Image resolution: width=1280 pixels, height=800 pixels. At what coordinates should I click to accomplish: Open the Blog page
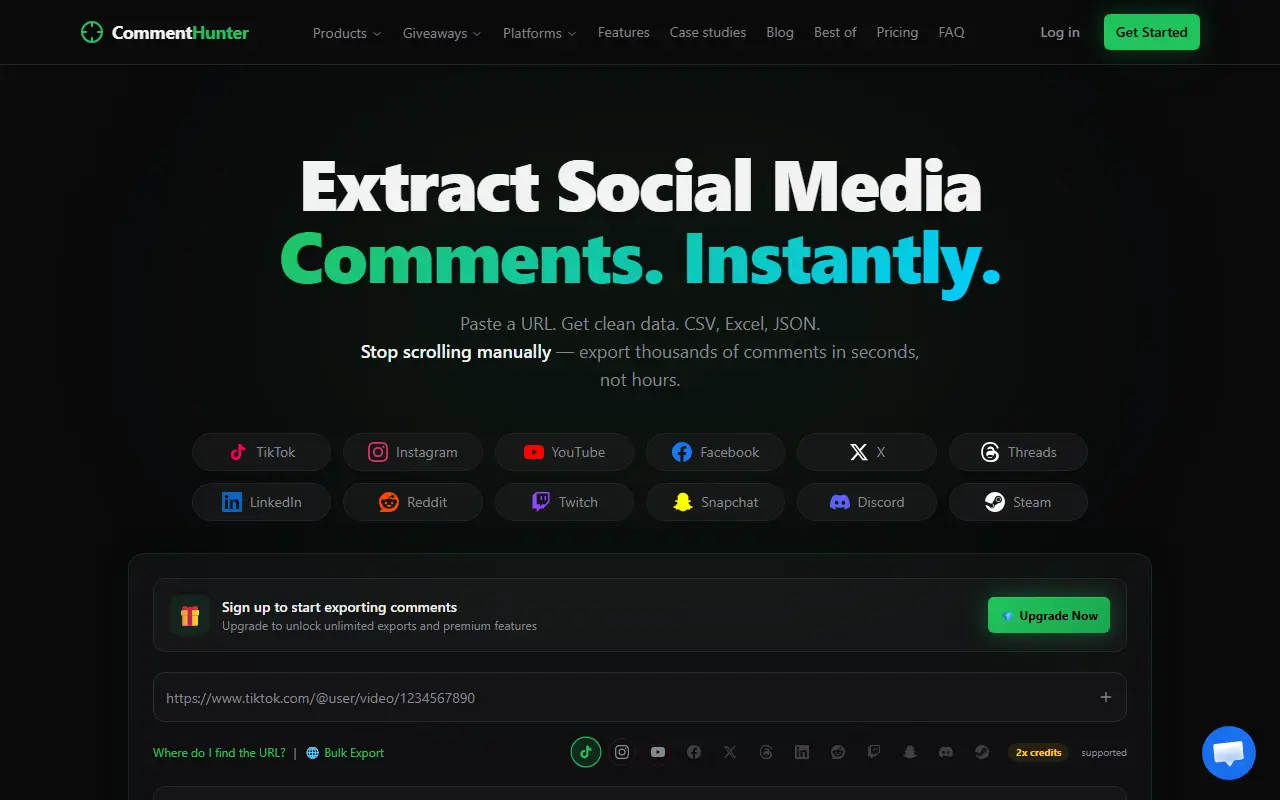click(x=780, y=32)
